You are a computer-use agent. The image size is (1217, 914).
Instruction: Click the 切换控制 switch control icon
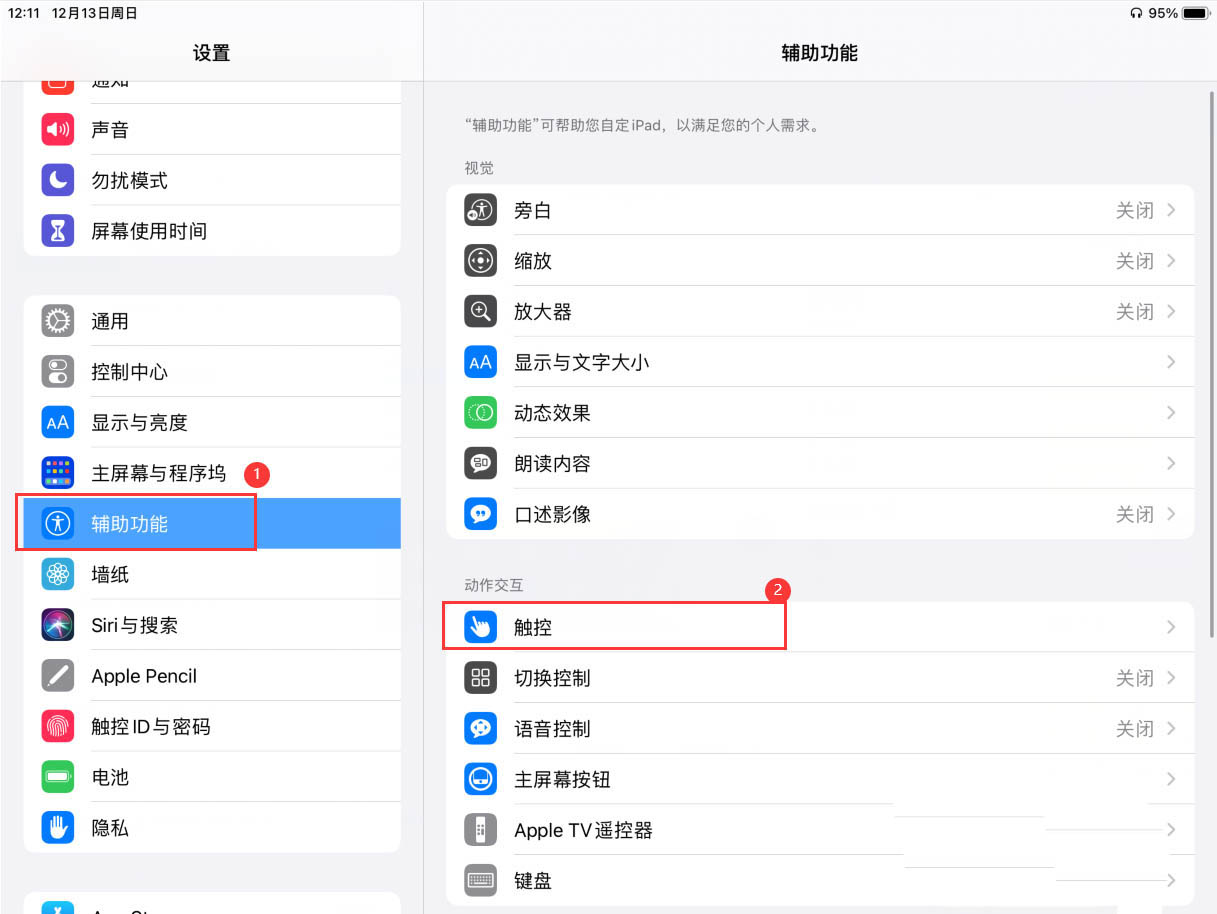480,677
